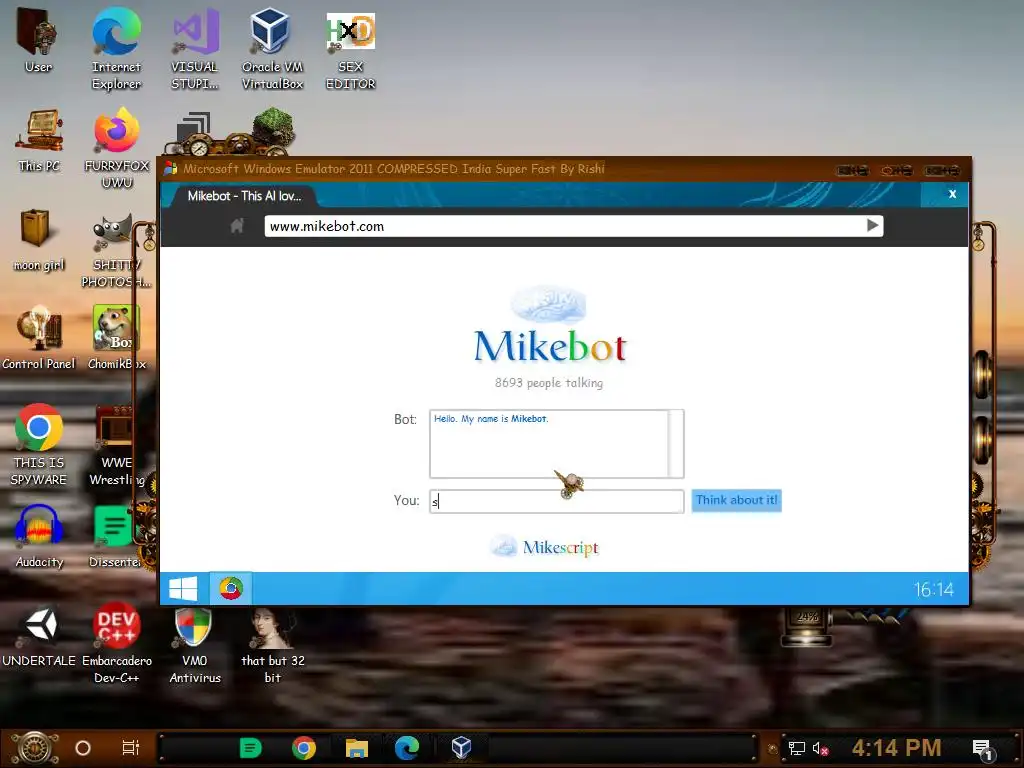Launch THIS IS SPYWARE Chrome shortcut
Image resolution: width=1024 pixels, height=768 pixels.
[39, 444]
